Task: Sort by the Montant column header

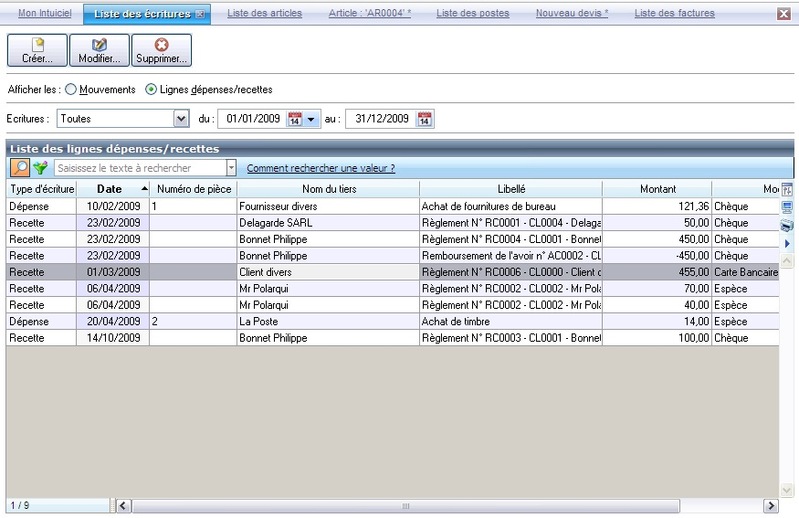Action: point(657,189)
